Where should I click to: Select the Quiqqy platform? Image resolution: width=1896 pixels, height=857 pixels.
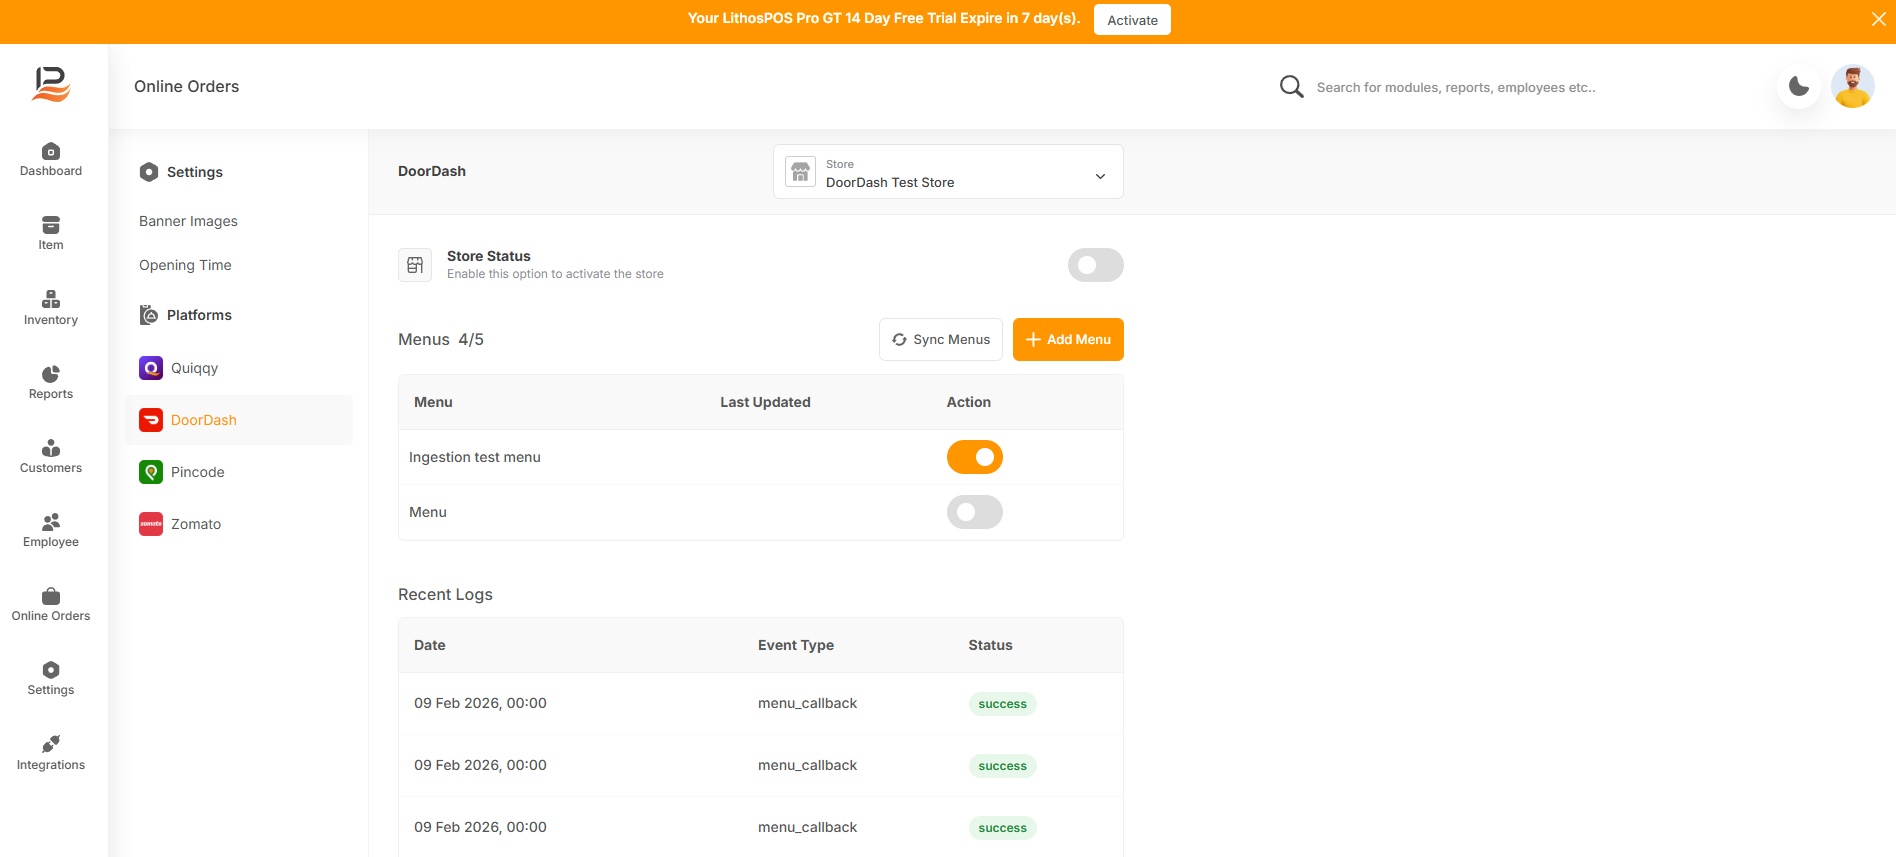pos(194,368)
